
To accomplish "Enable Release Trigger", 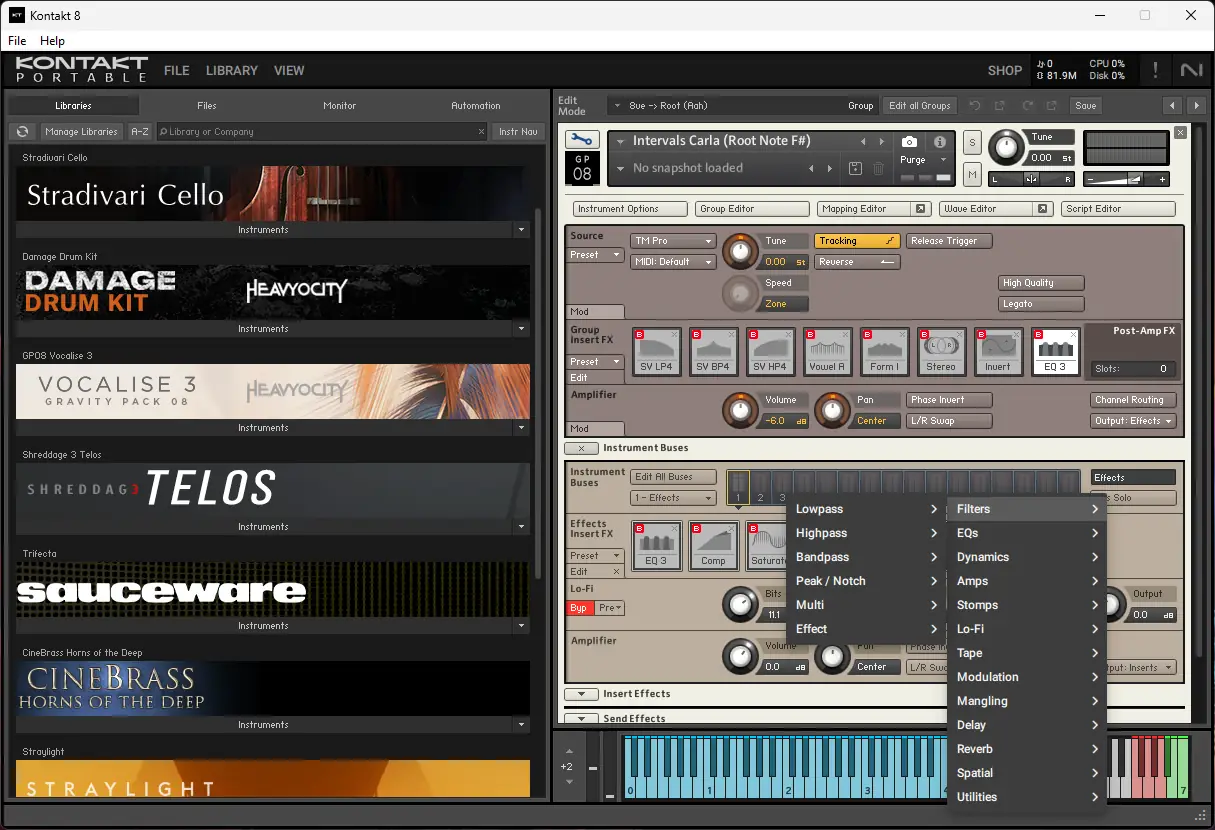I will [949, 241].
